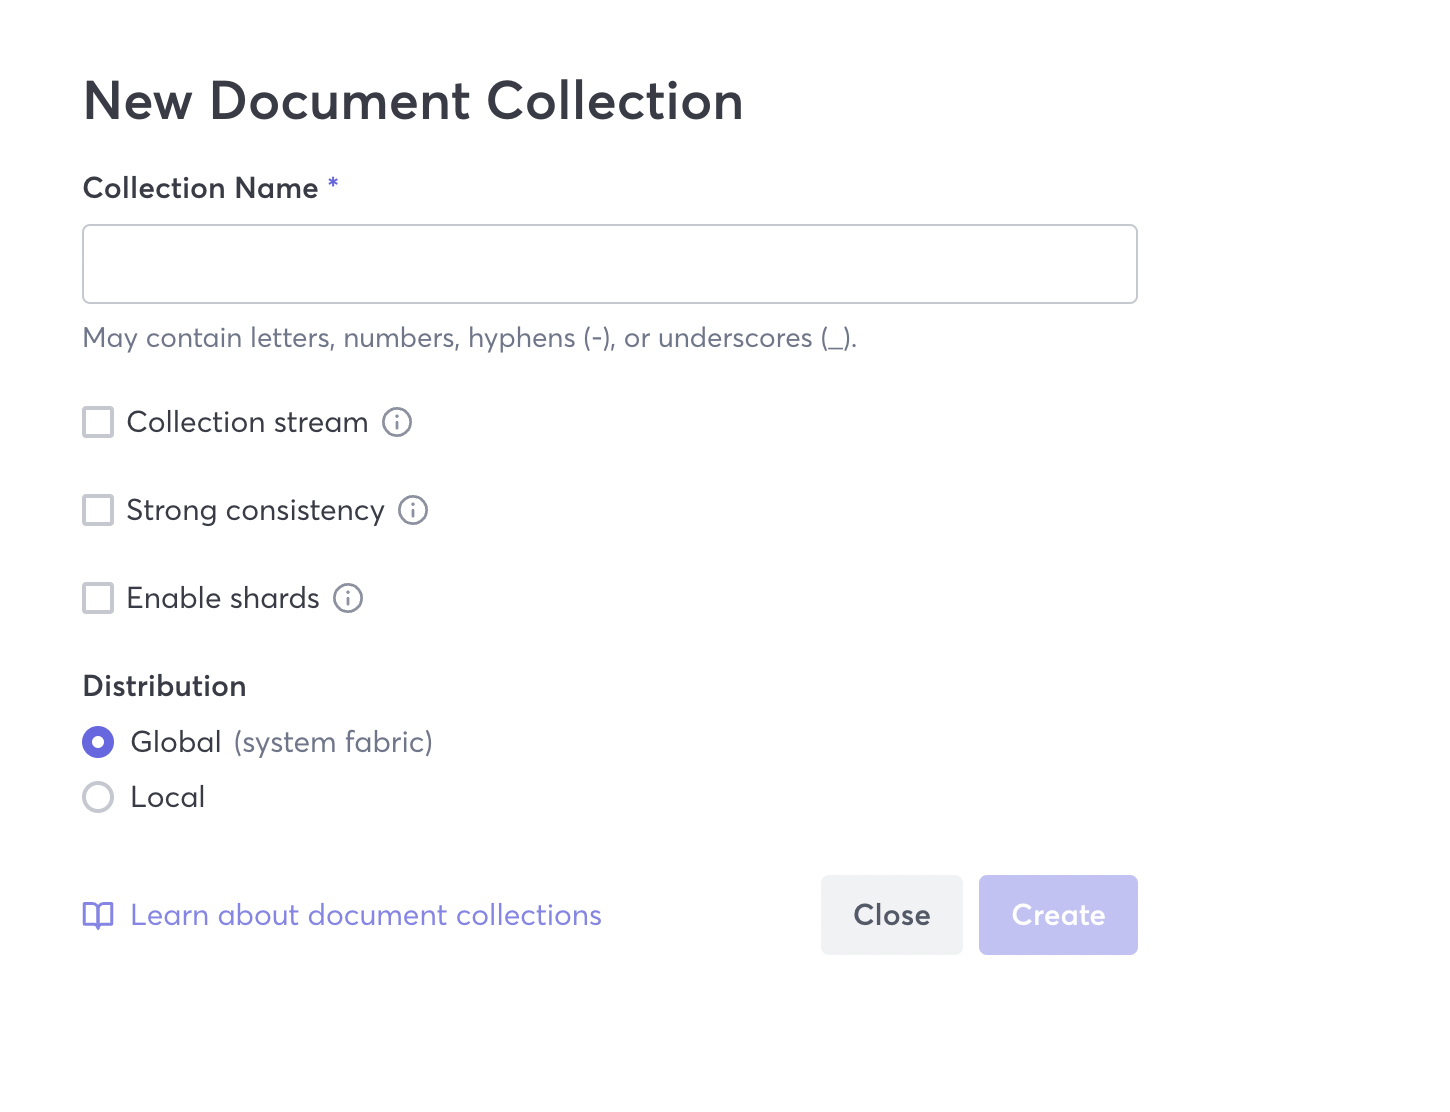View info about the Collection stream option

point(396,422)
